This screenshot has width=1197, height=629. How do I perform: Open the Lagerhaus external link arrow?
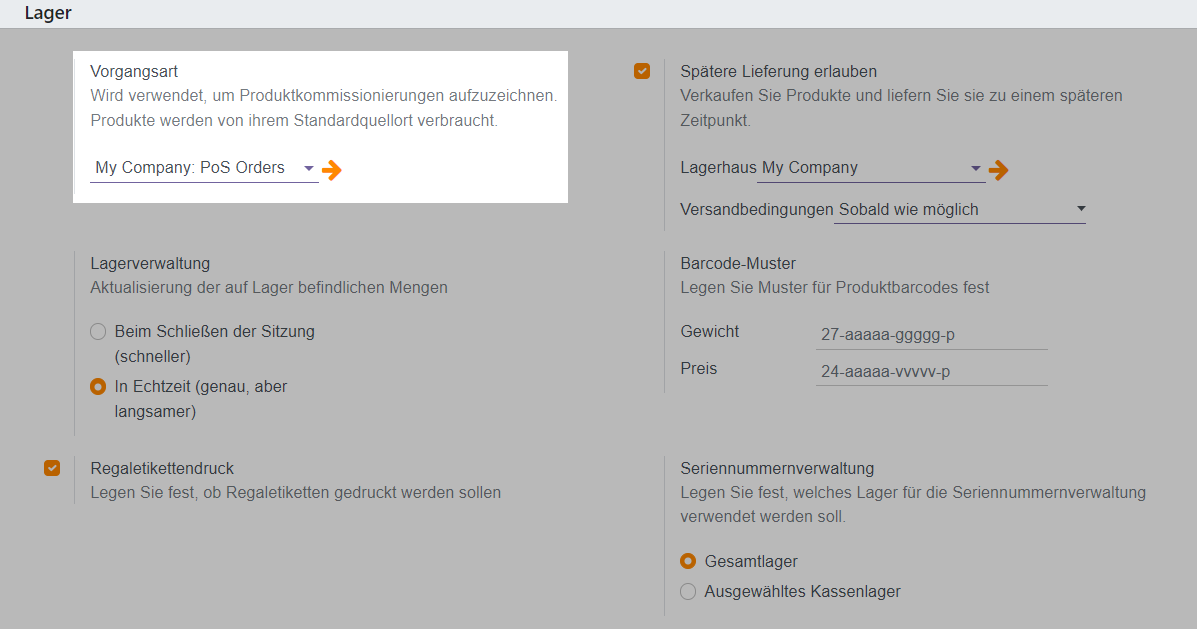point(998,170)
